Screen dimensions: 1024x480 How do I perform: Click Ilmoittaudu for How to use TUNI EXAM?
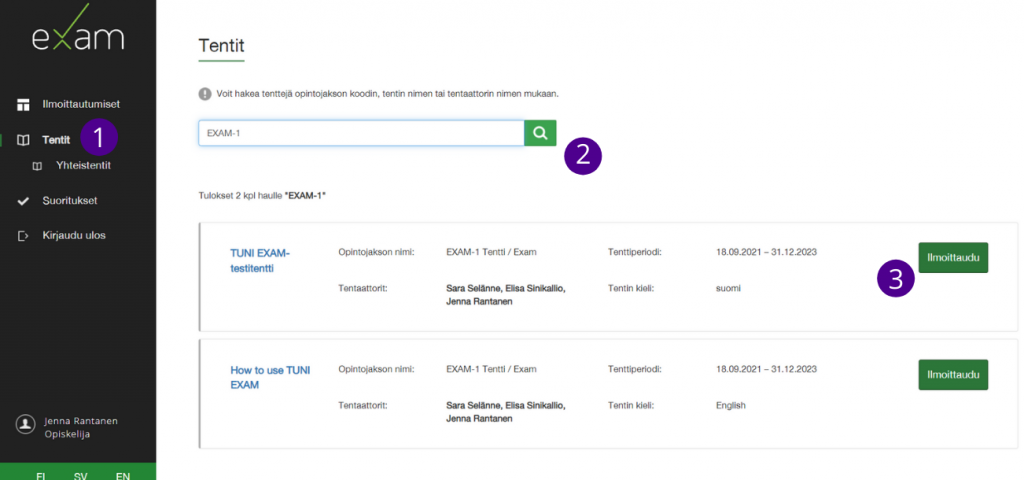point(952,374)
